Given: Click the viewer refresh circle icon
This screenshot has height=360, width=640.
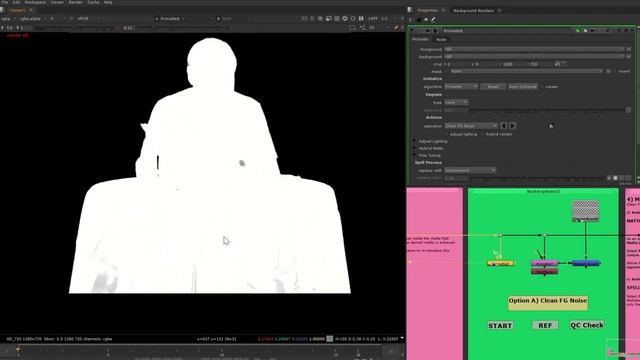Looking at the screenshot, I should (353, 19).
